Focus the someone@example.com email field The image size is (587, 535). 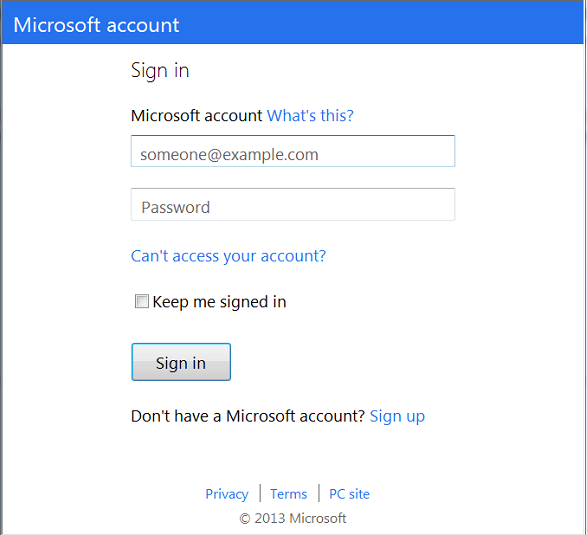[293, 151]
